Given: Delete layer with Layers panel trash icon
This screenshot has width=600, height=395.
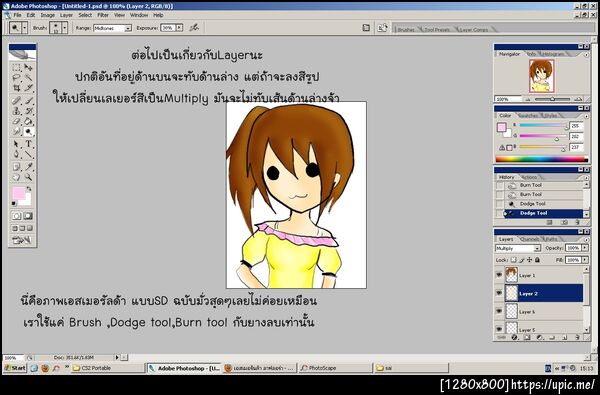Looking at the screenshot, I should pyautogui.click(x=577, y=338).
